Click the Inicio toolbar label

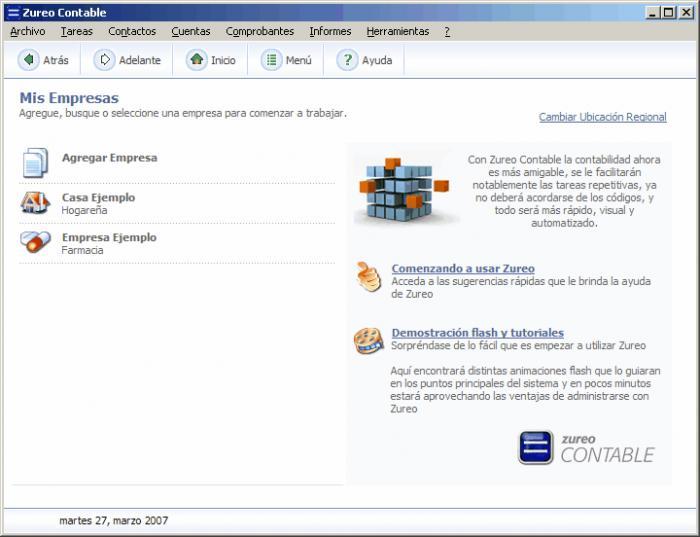pos(223,60)
